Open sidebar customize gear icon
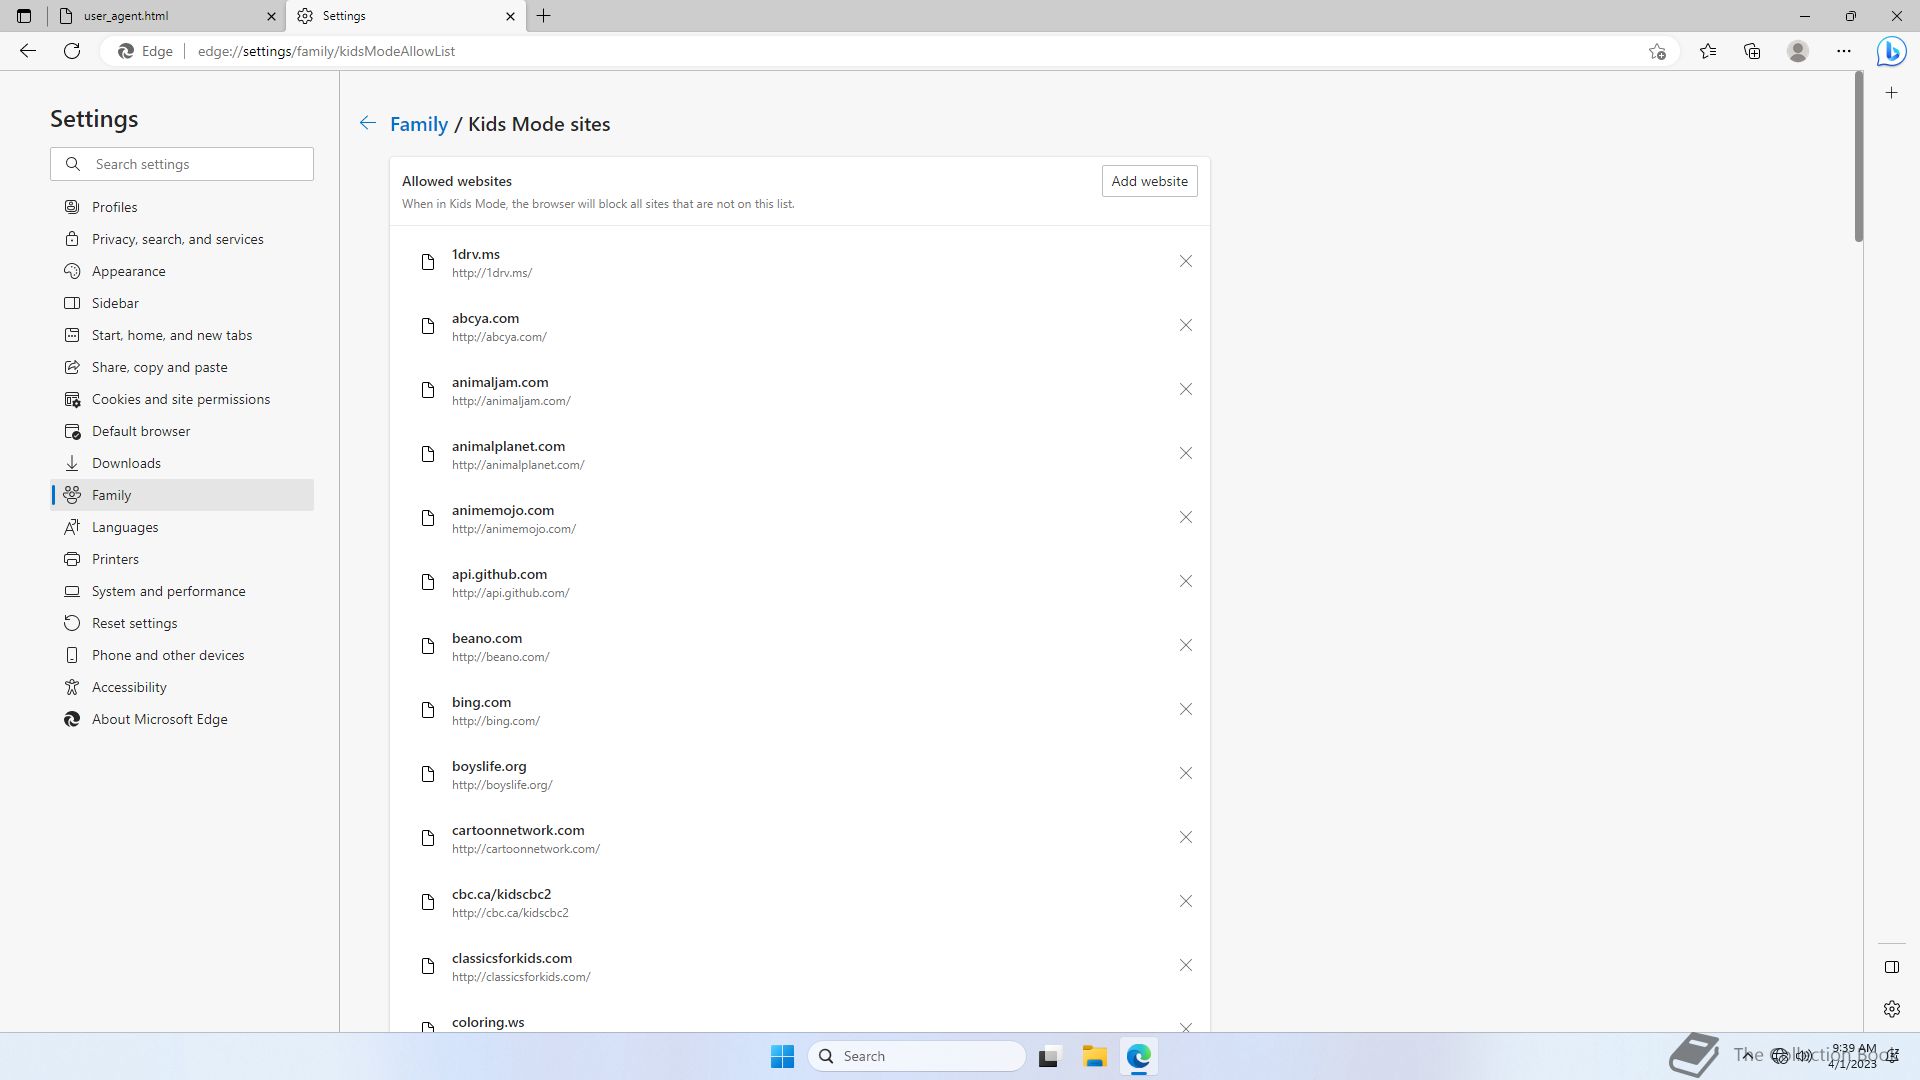The width and height of the screenshot is (1920, 1080). pyautogui.click(x=1891, y=1009)
